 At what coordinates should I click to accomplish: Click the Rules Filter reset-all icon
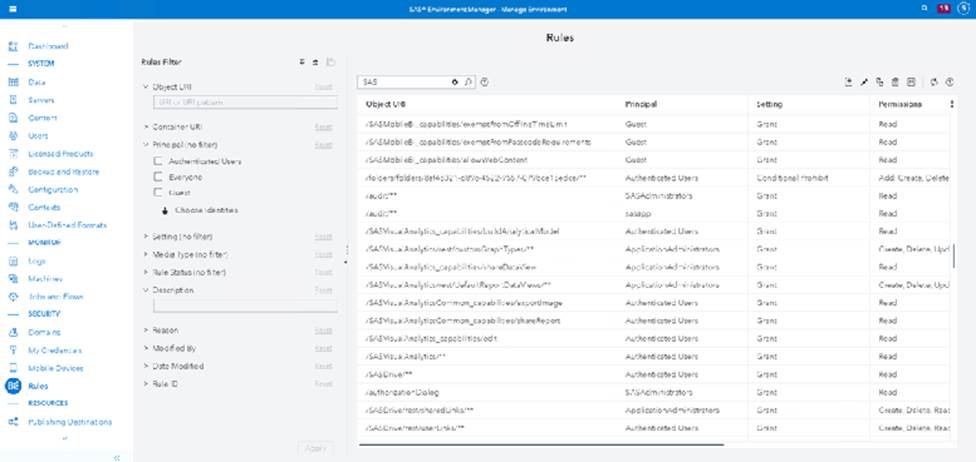pos(331,62)
